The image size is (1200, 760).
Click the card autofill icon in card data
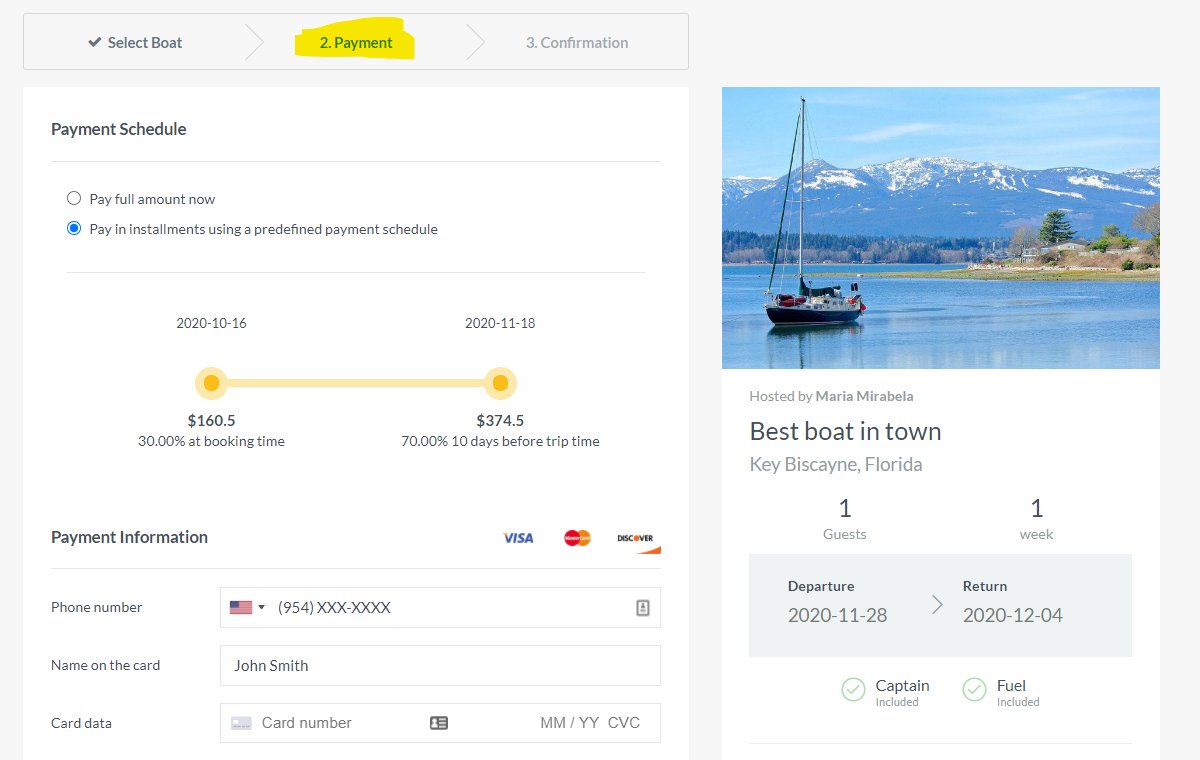439,723
